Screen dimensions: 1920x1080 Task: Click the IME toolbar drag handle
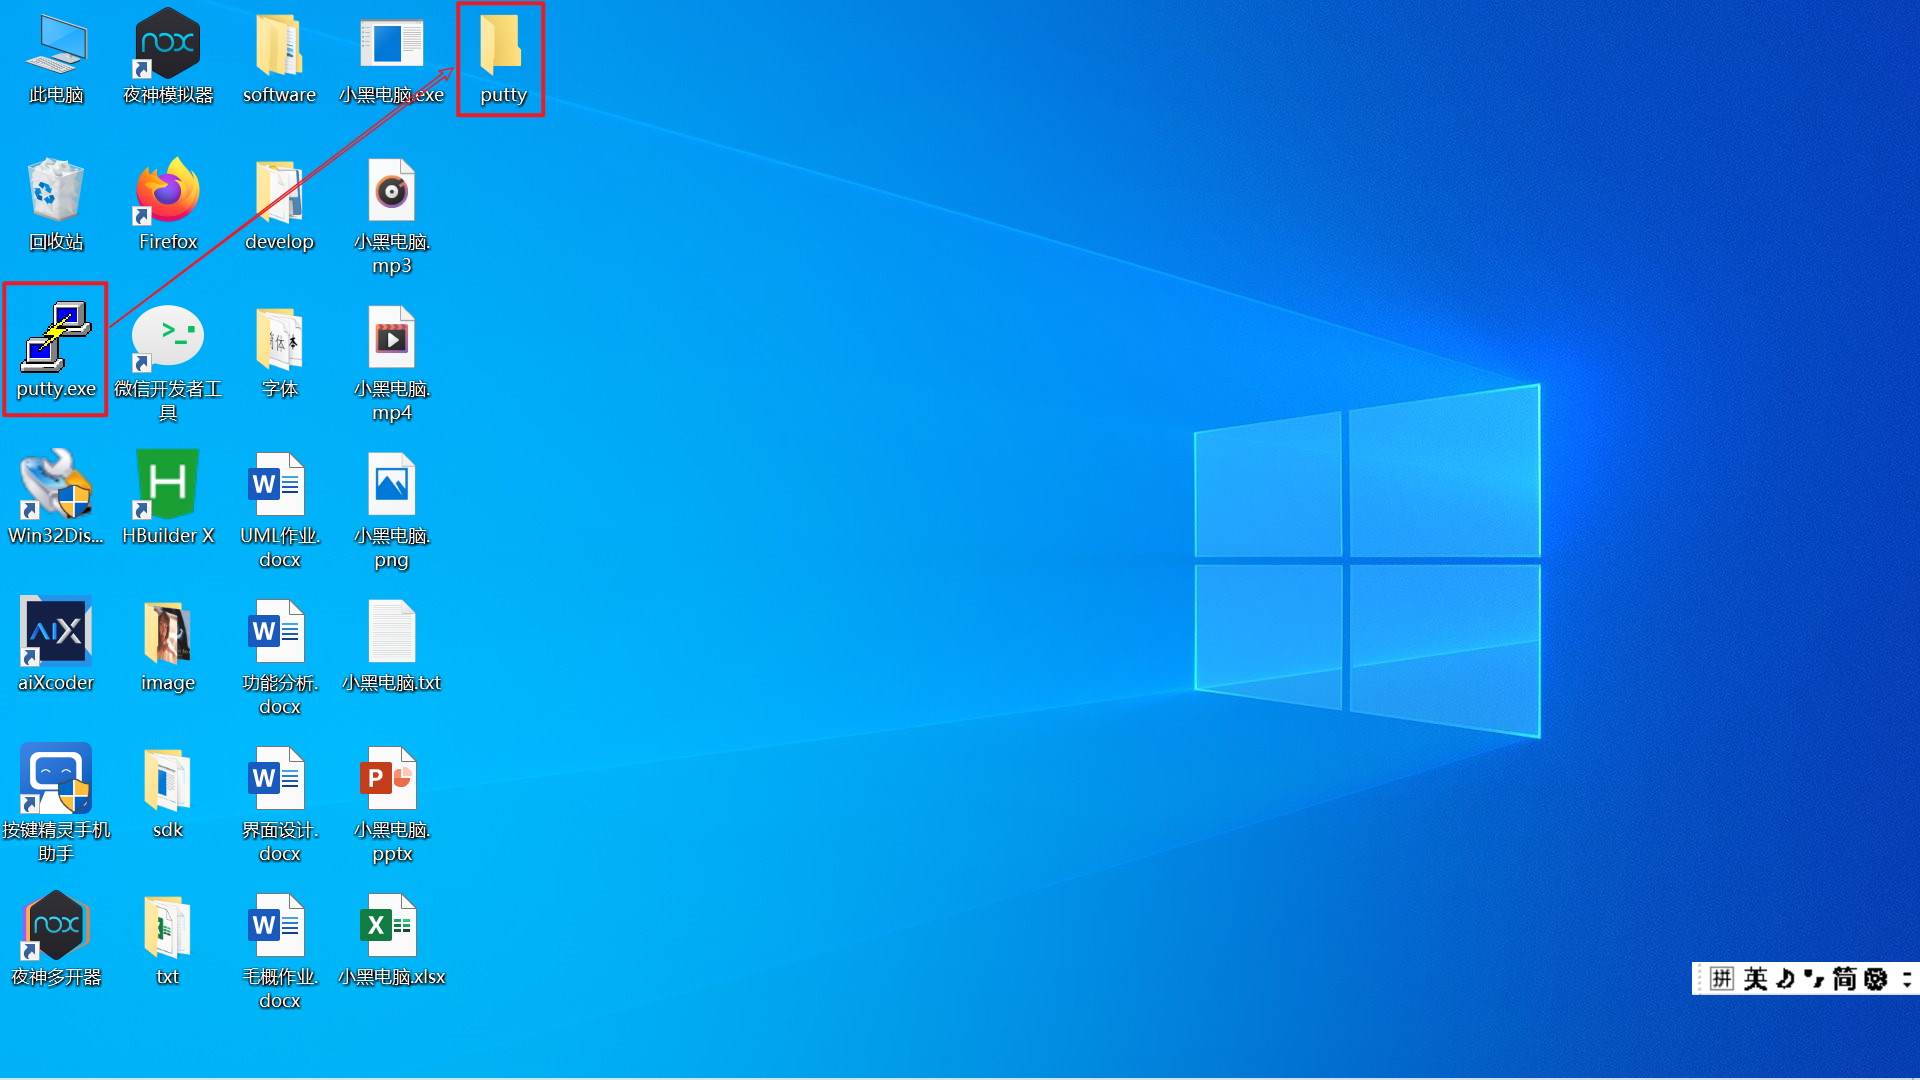pyautogui.click(x=1699, y=978)
